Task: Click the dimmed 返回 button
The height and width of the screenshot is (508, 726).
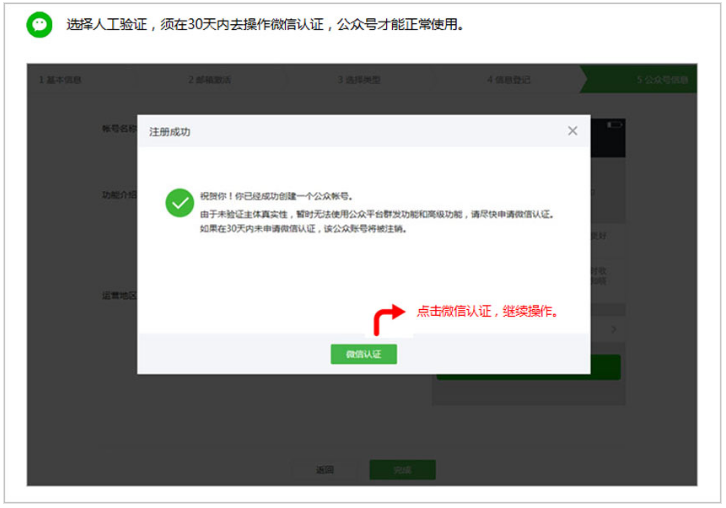Action: click(x=325, y=470)
